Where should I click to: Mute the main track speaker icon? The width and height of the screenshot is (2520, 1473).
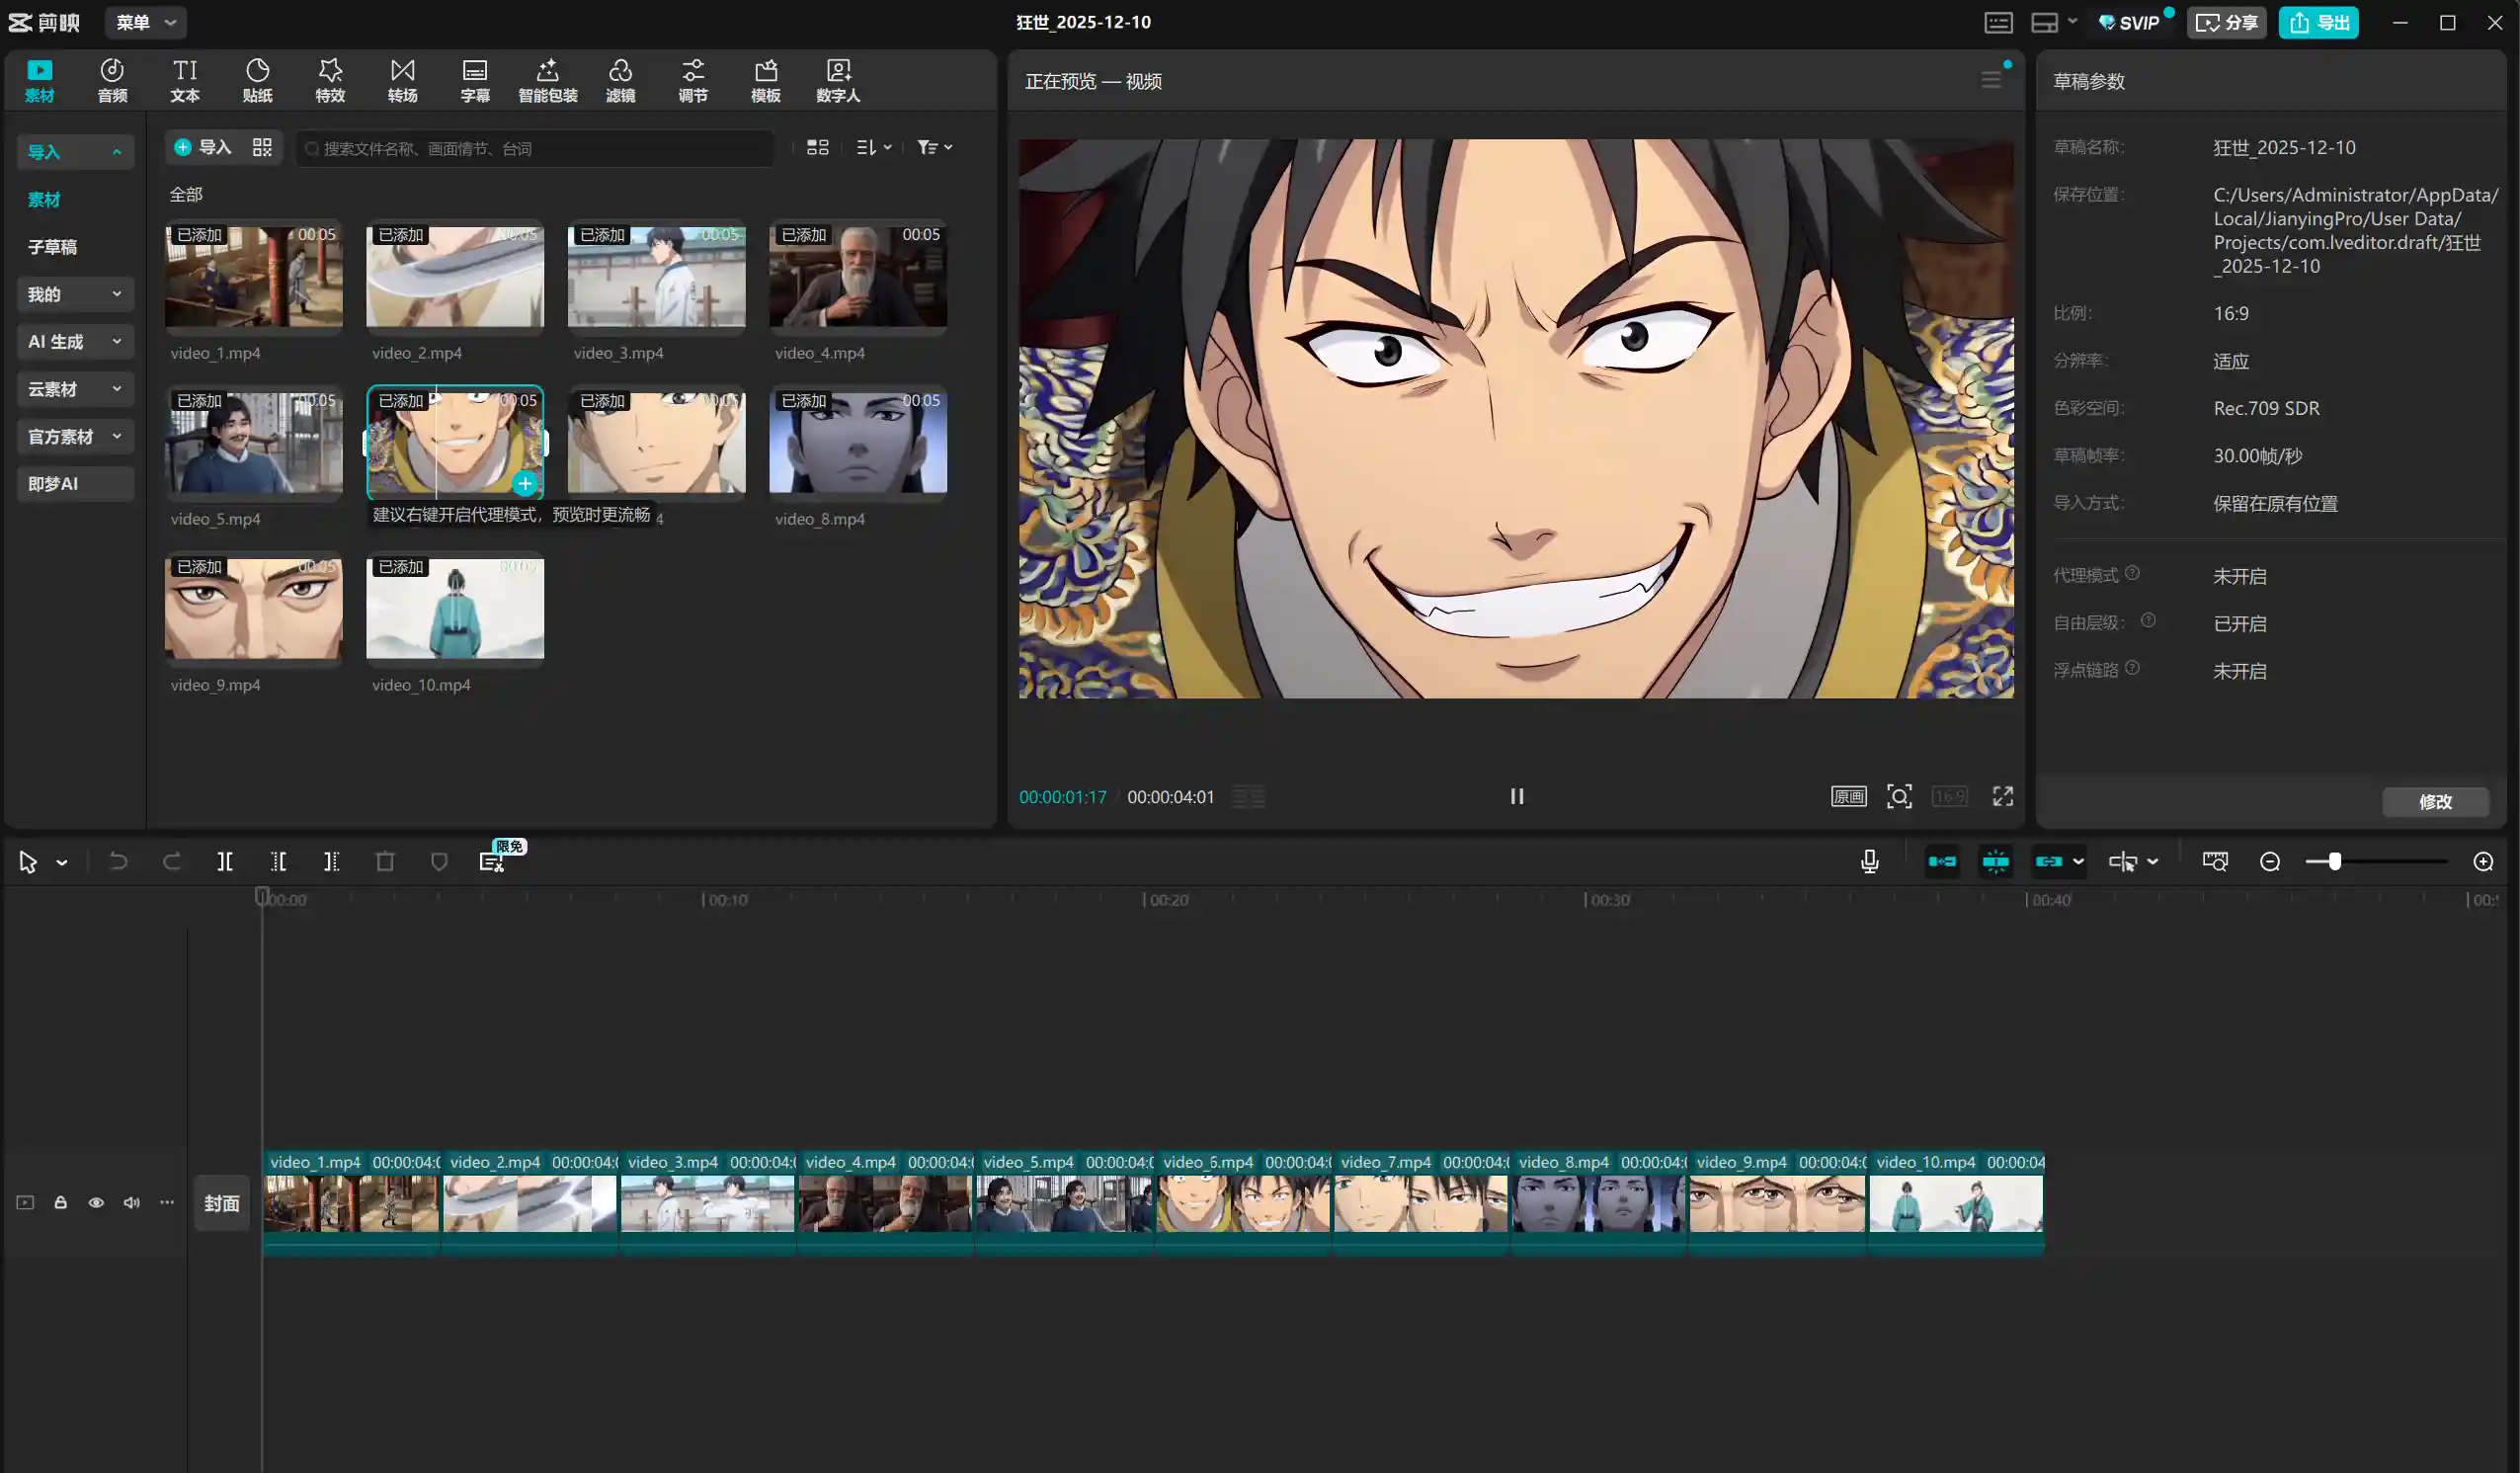(131, 1203)
